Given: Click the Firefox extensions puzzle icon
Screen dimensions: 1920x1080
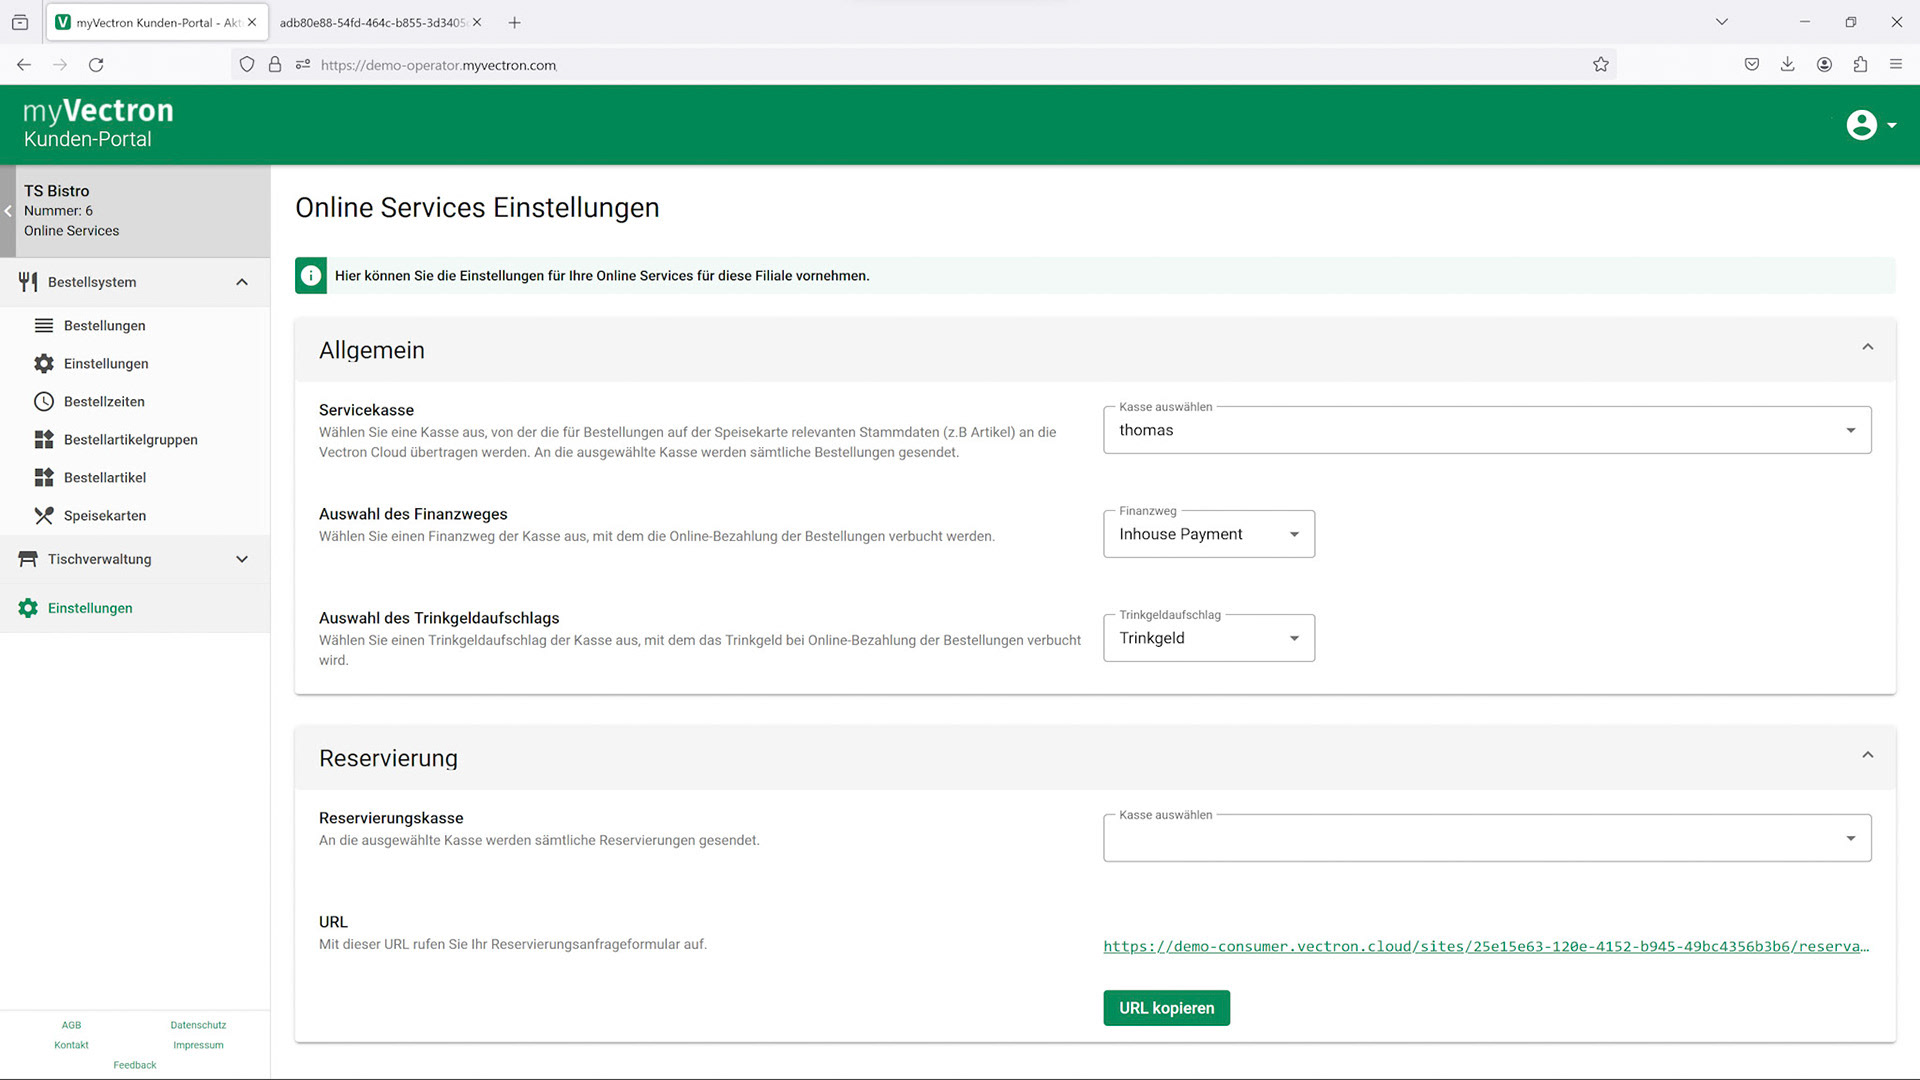Looking at the screenshot, I should click(1860, 65).
